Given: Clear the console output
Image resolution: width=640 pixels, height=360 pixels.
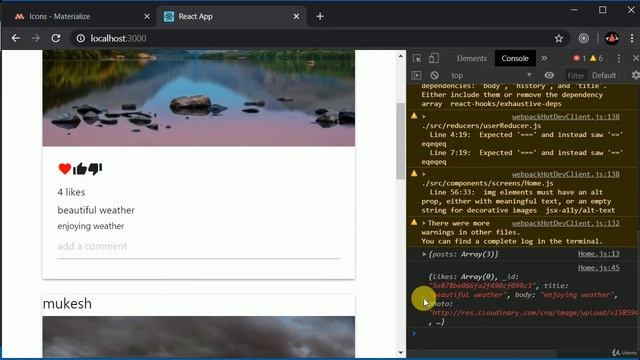Looking at the screenshot, I should pyautogui.click(x=434, y=76).
